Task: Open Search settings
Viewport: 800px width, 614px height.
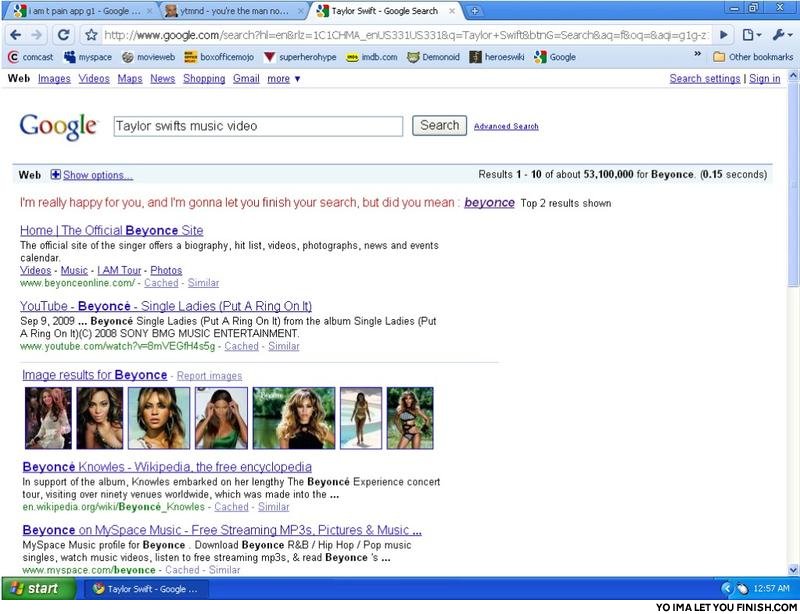Action: (705, 79)
